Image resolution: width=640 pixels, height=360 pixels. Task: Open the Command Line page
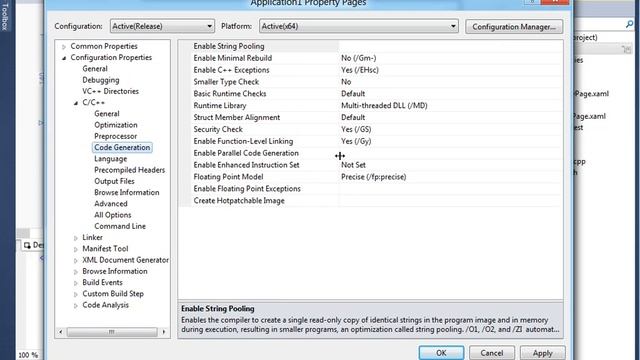120,226
